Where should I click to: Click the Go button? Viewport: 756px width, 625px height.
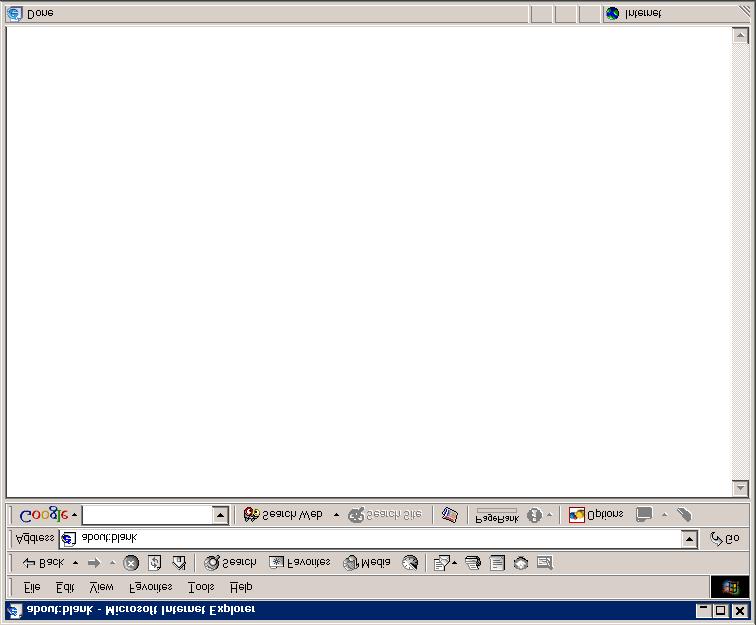click(x=725, y=539)
